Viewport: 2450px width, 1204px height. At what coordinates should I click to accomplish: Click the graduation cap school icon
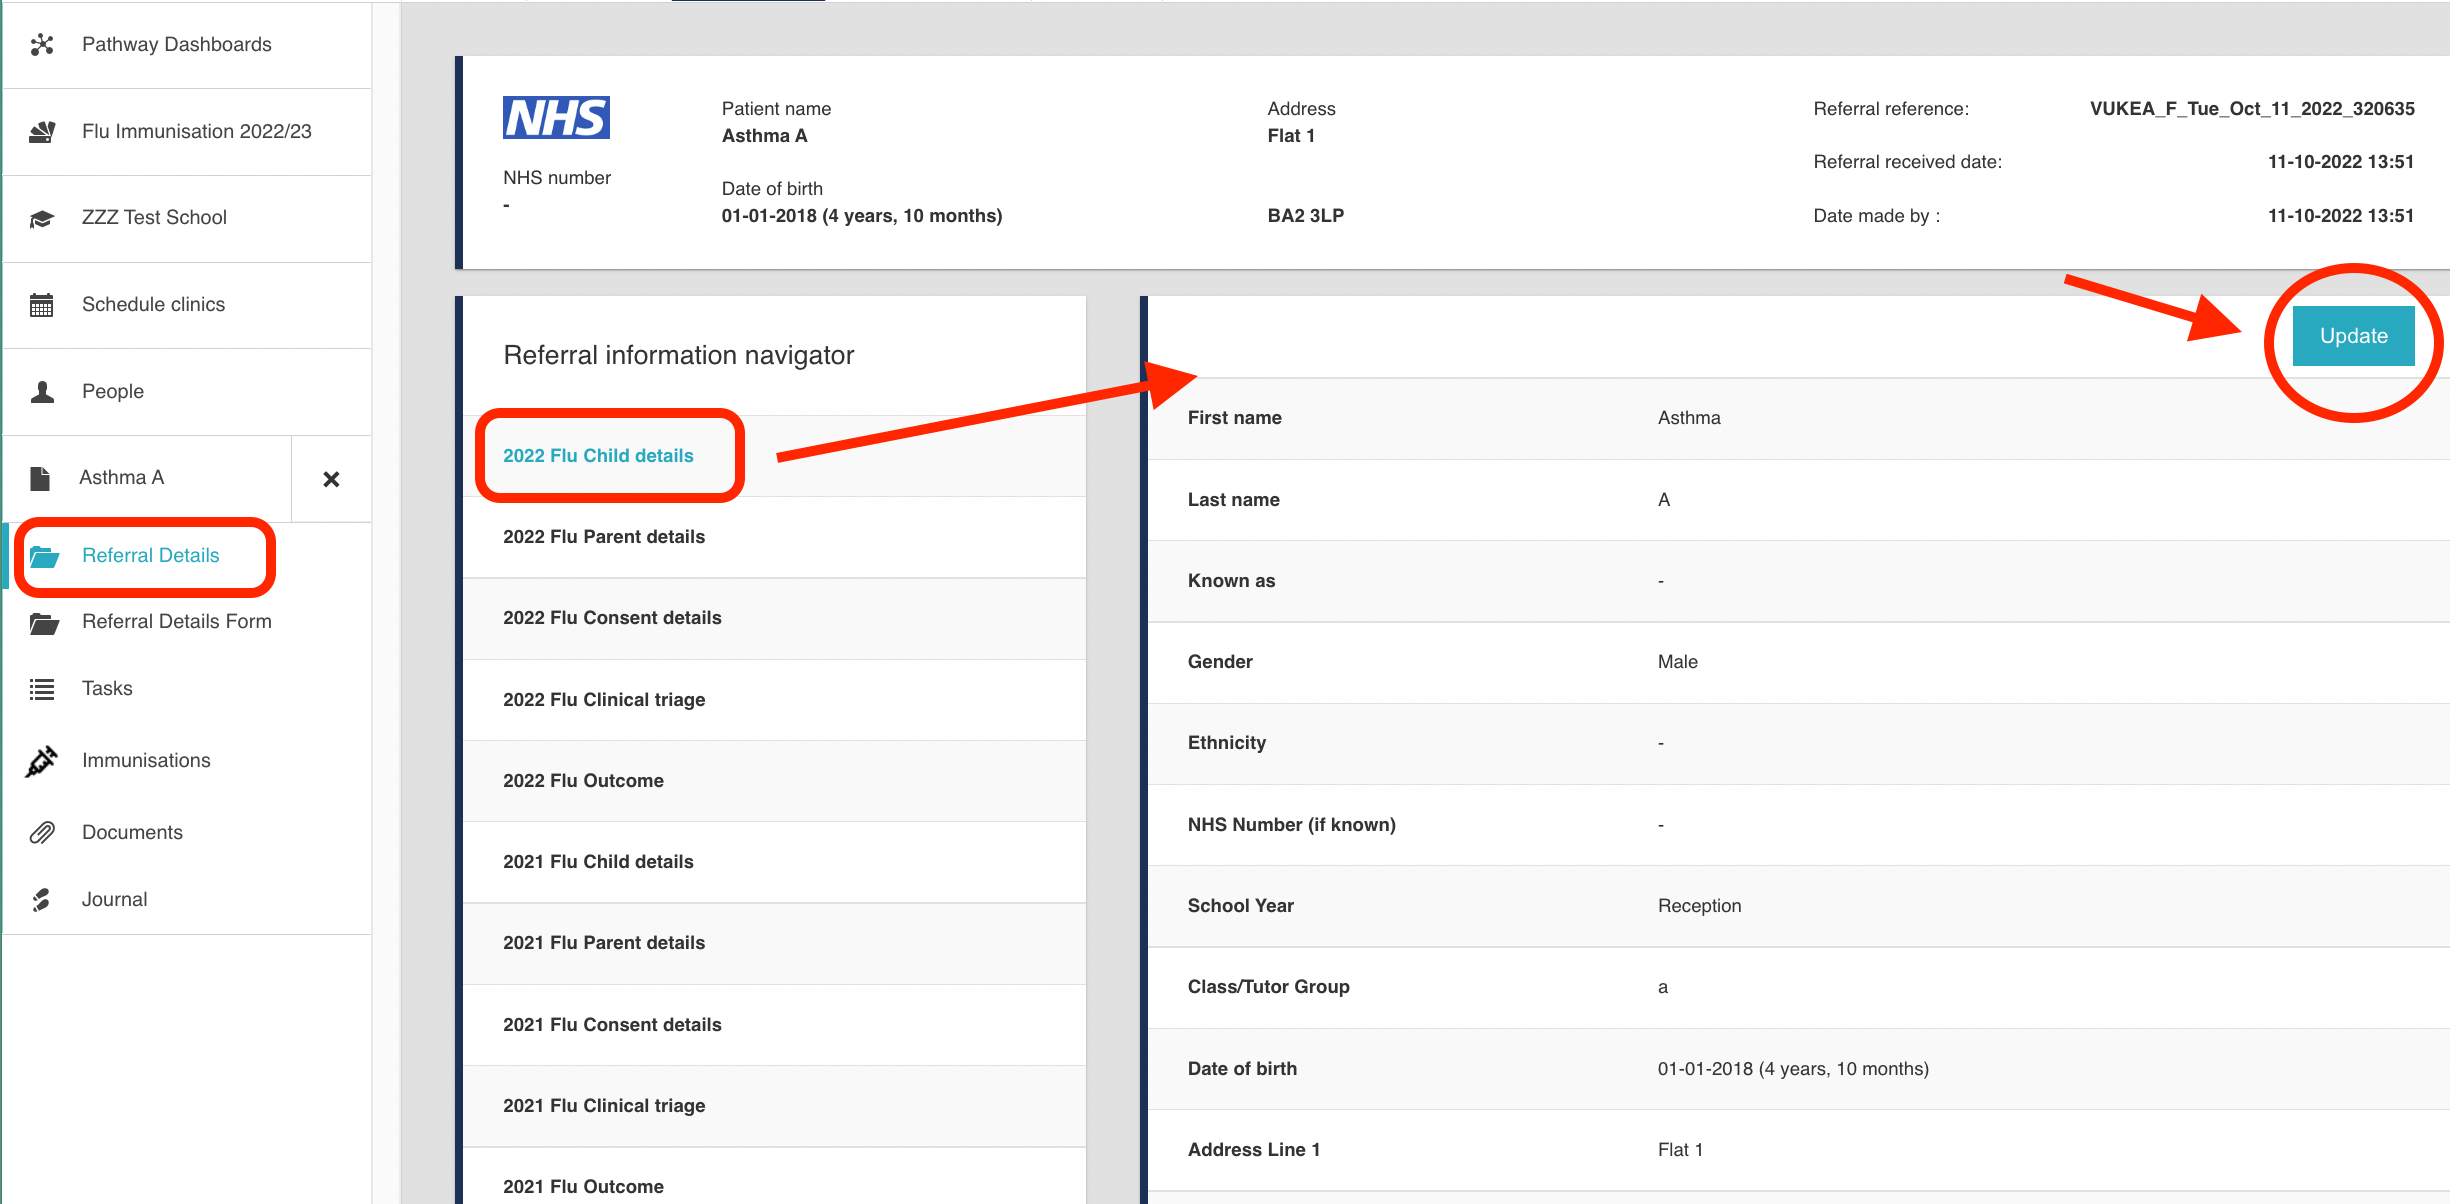pos(42,218)
